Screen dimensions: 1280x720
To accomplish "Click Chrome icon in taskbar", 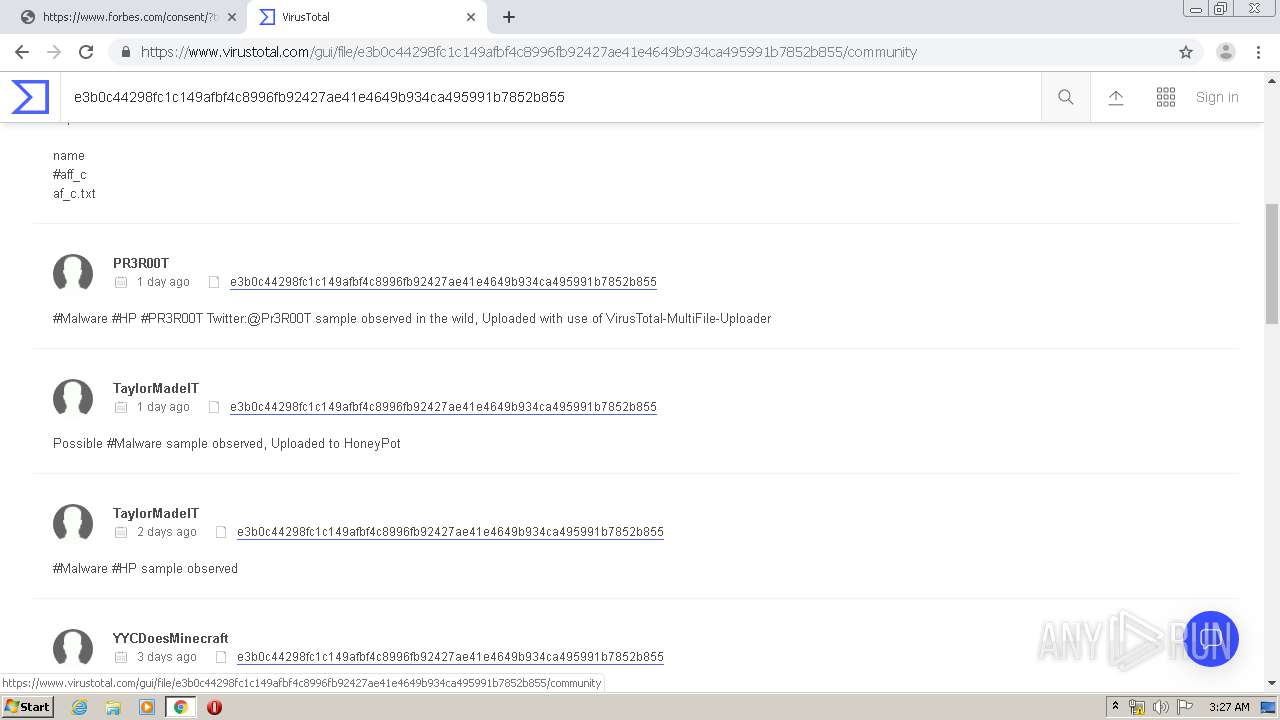I will [181, 707].
